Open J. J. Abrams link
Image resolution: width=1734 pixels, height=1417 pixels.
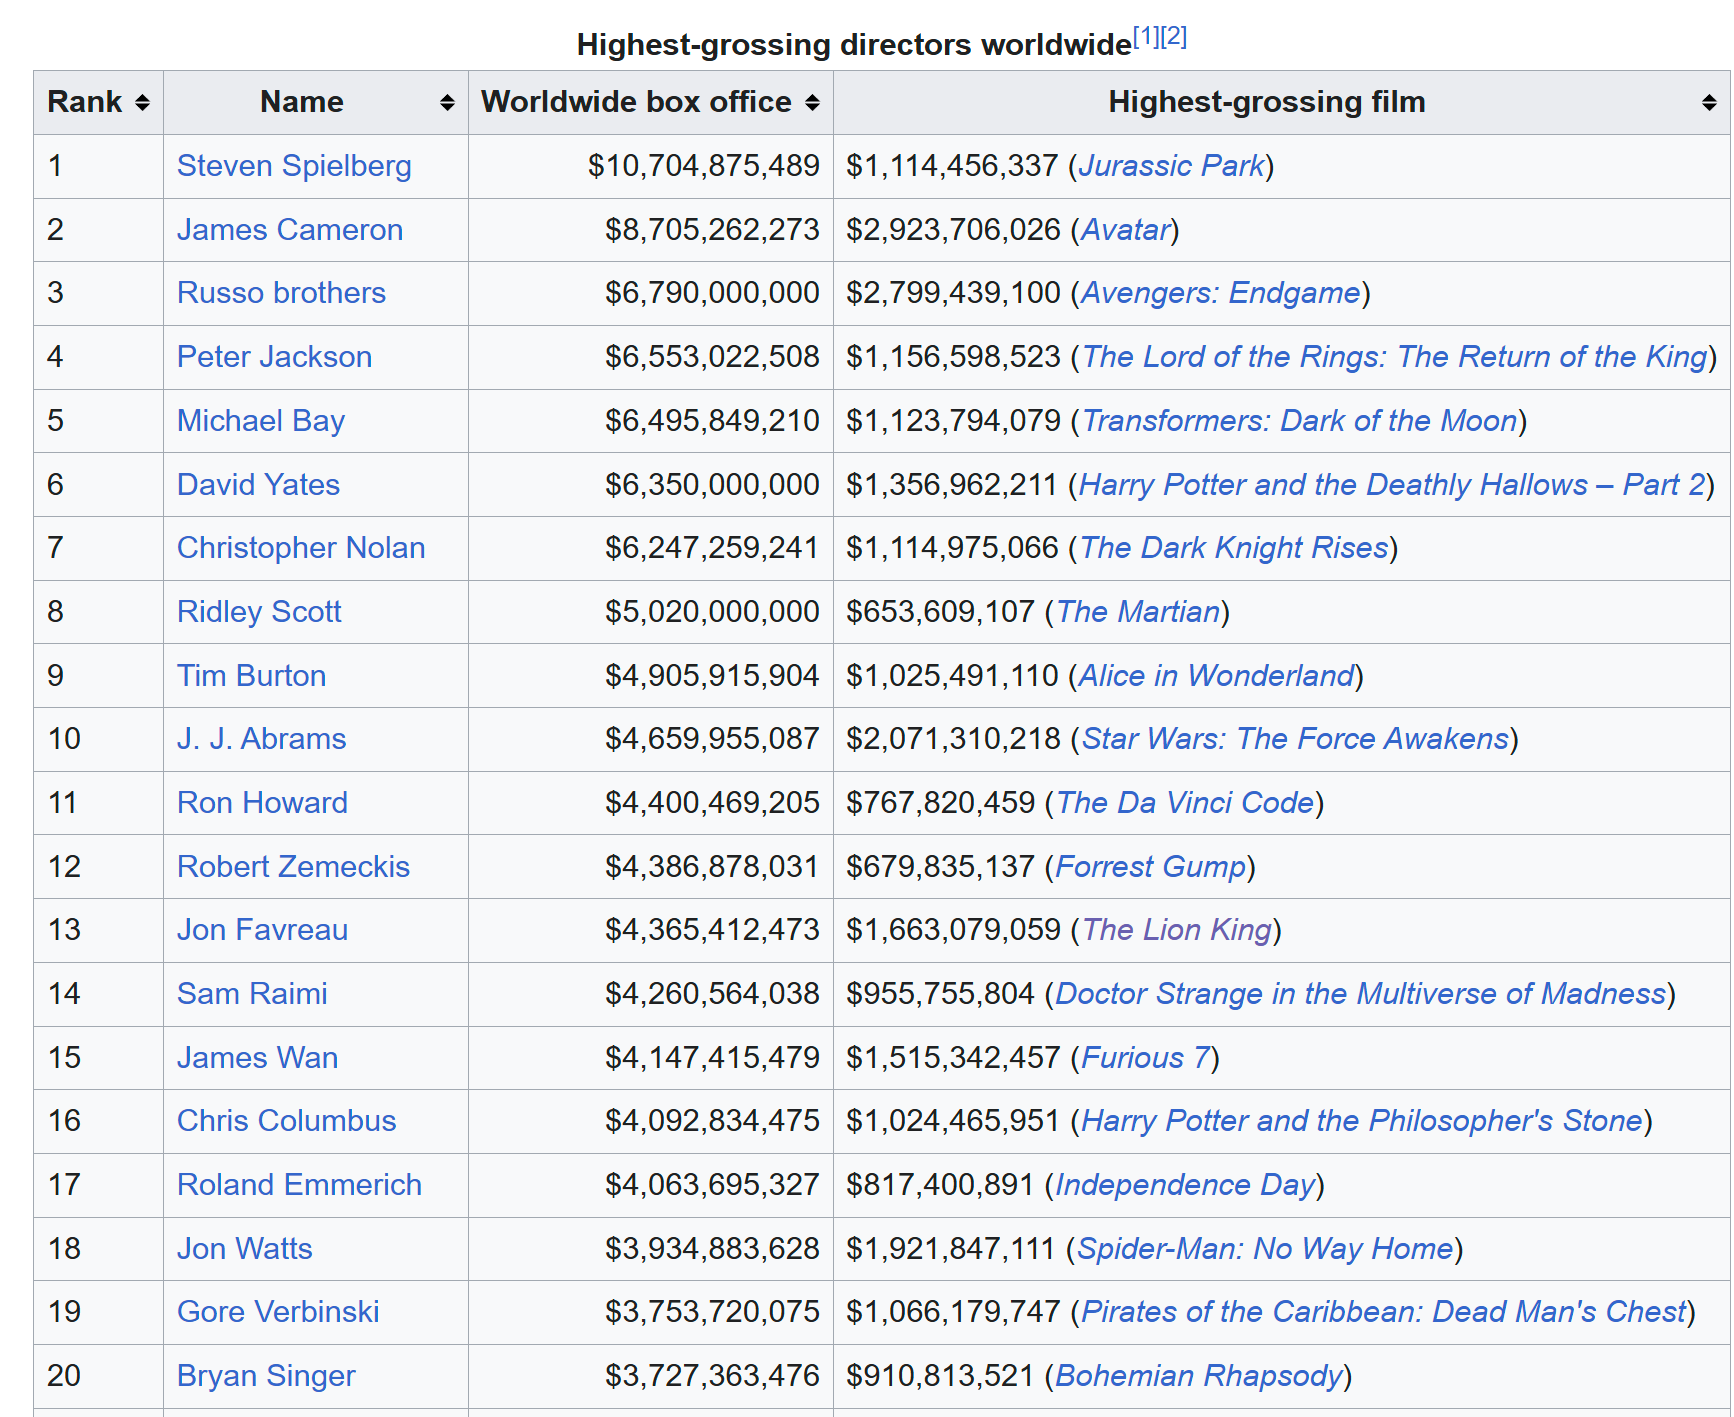pyautogui.click(x=261, y=739)
